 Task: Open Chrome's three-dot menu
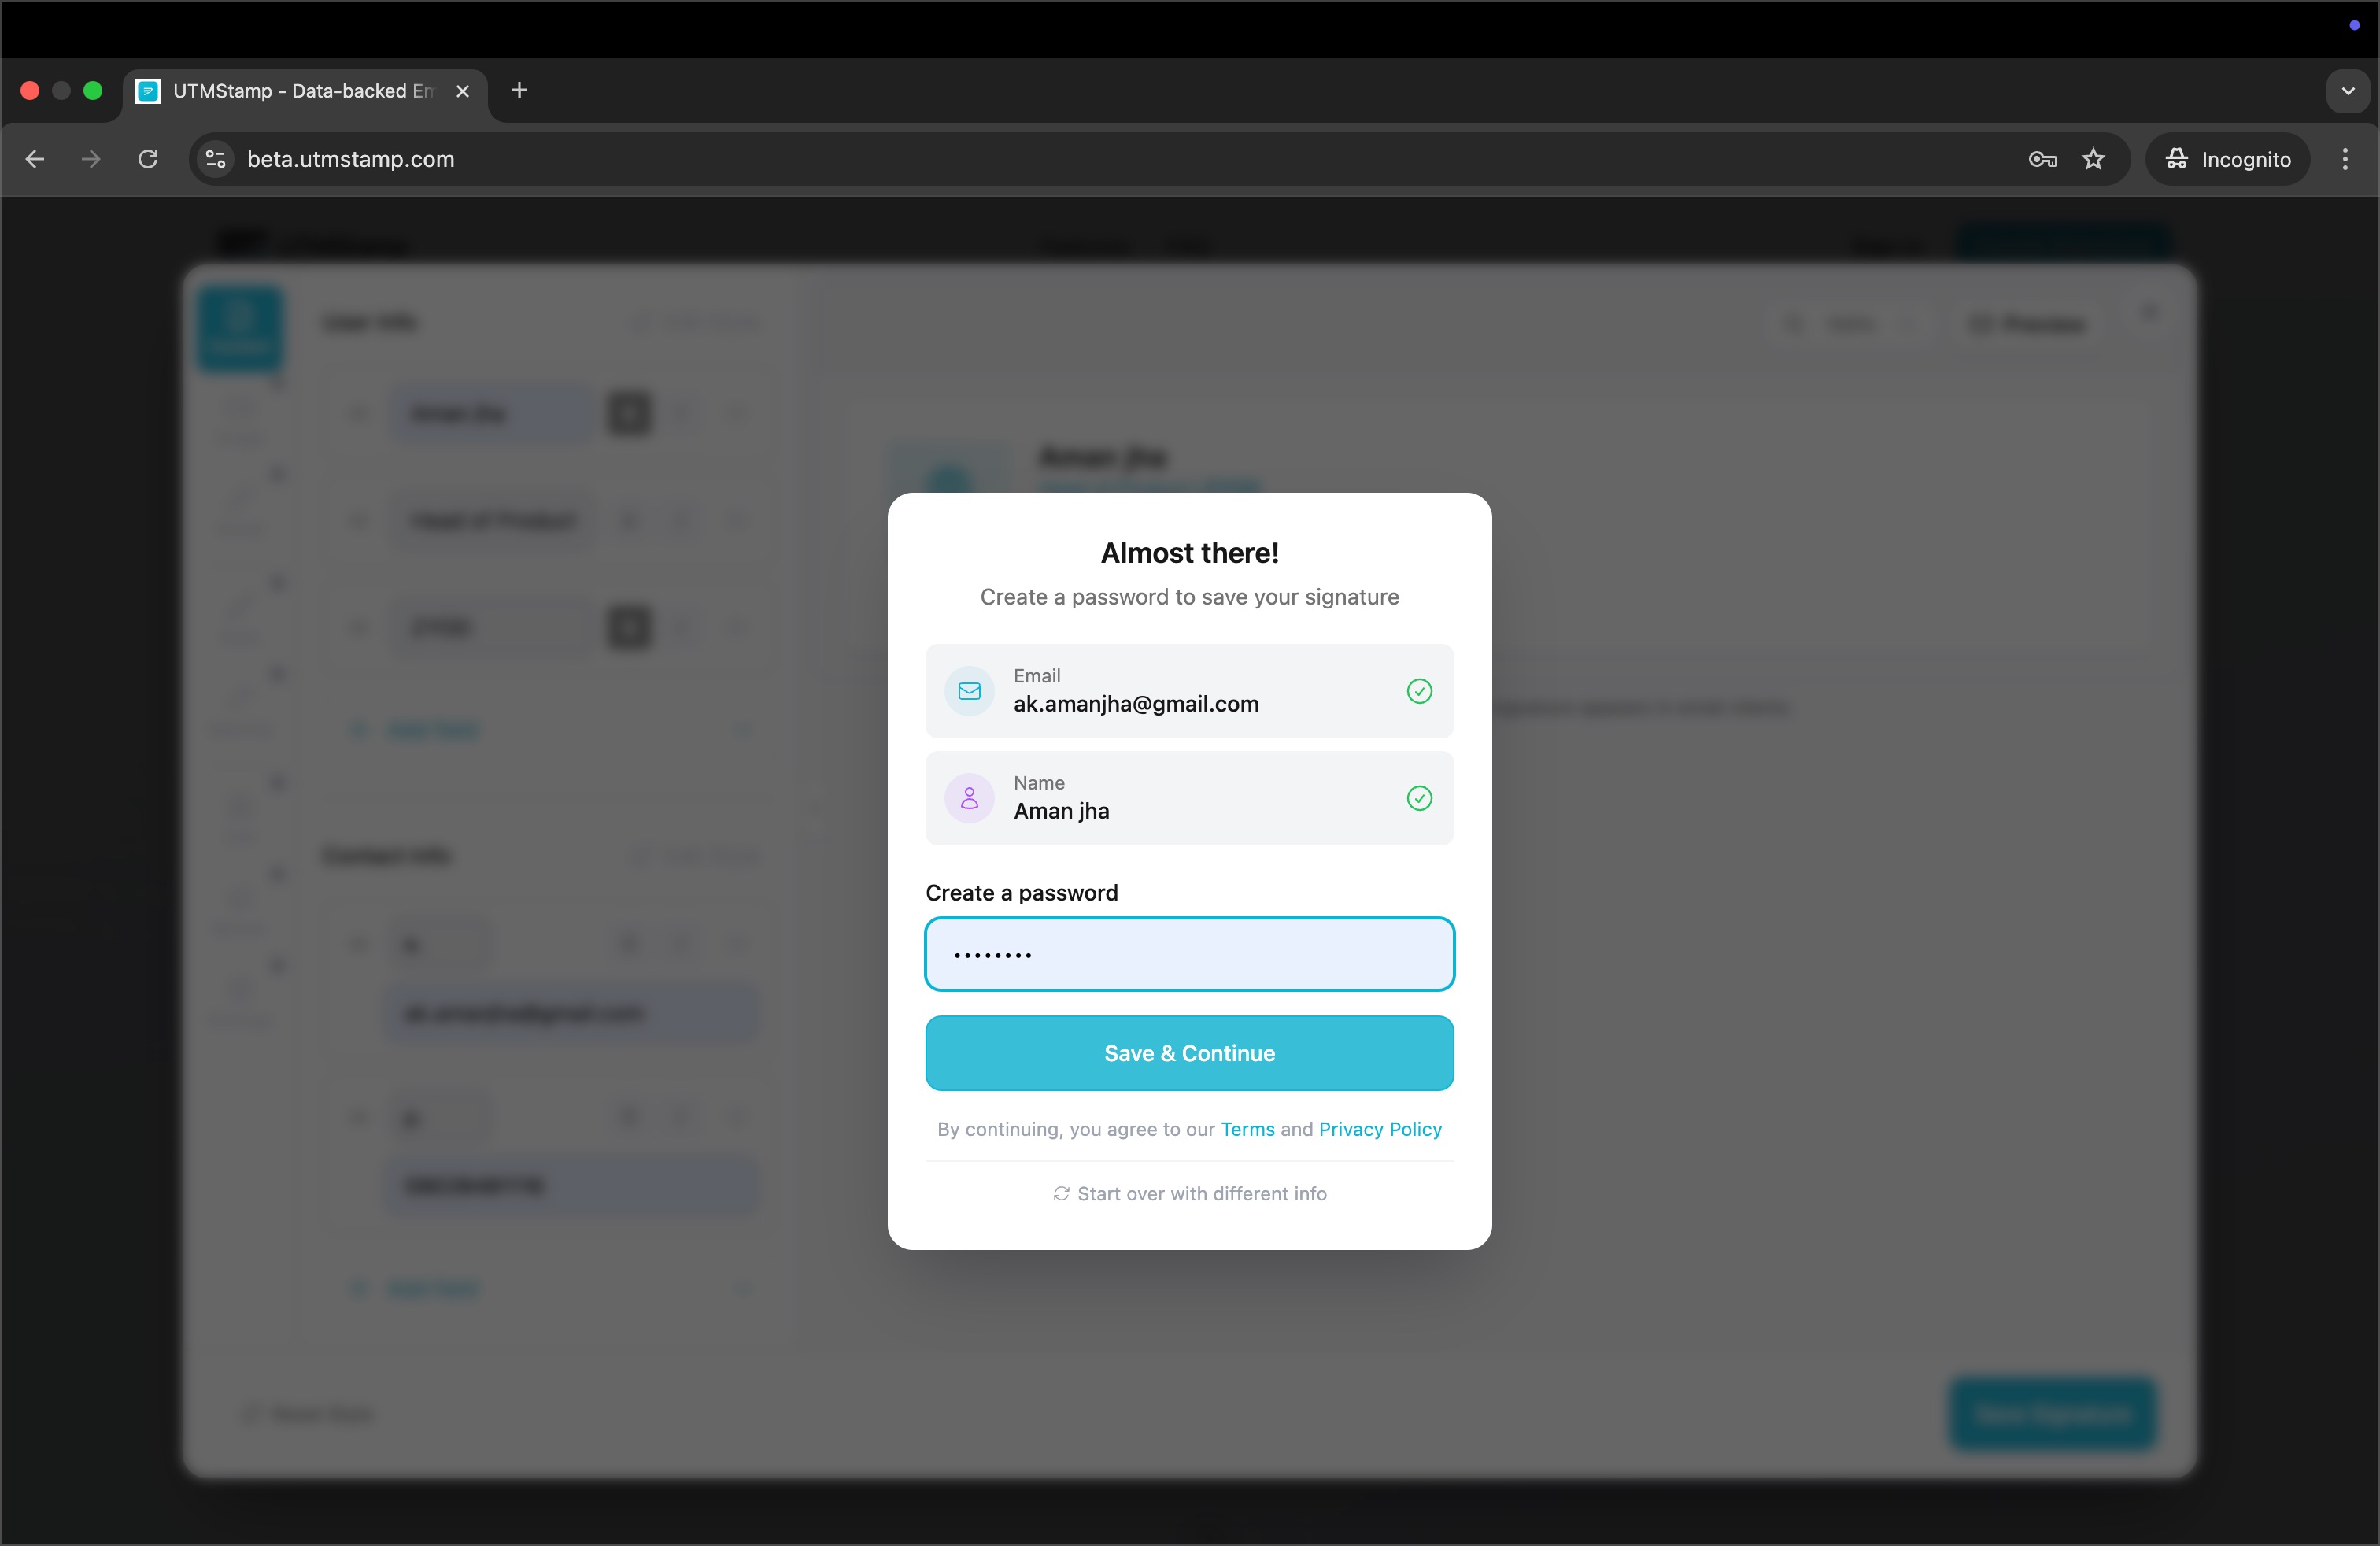2345,159
